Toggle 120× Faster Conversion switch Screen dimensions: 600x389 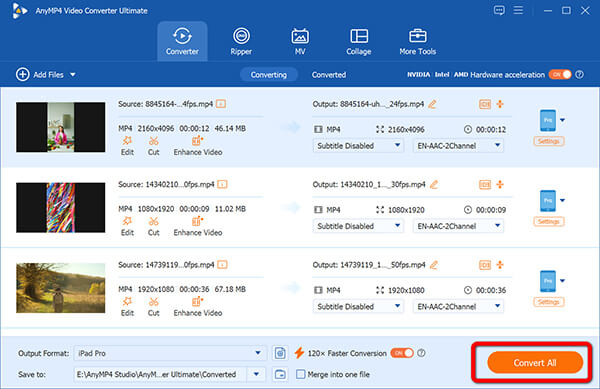point(402,353)
